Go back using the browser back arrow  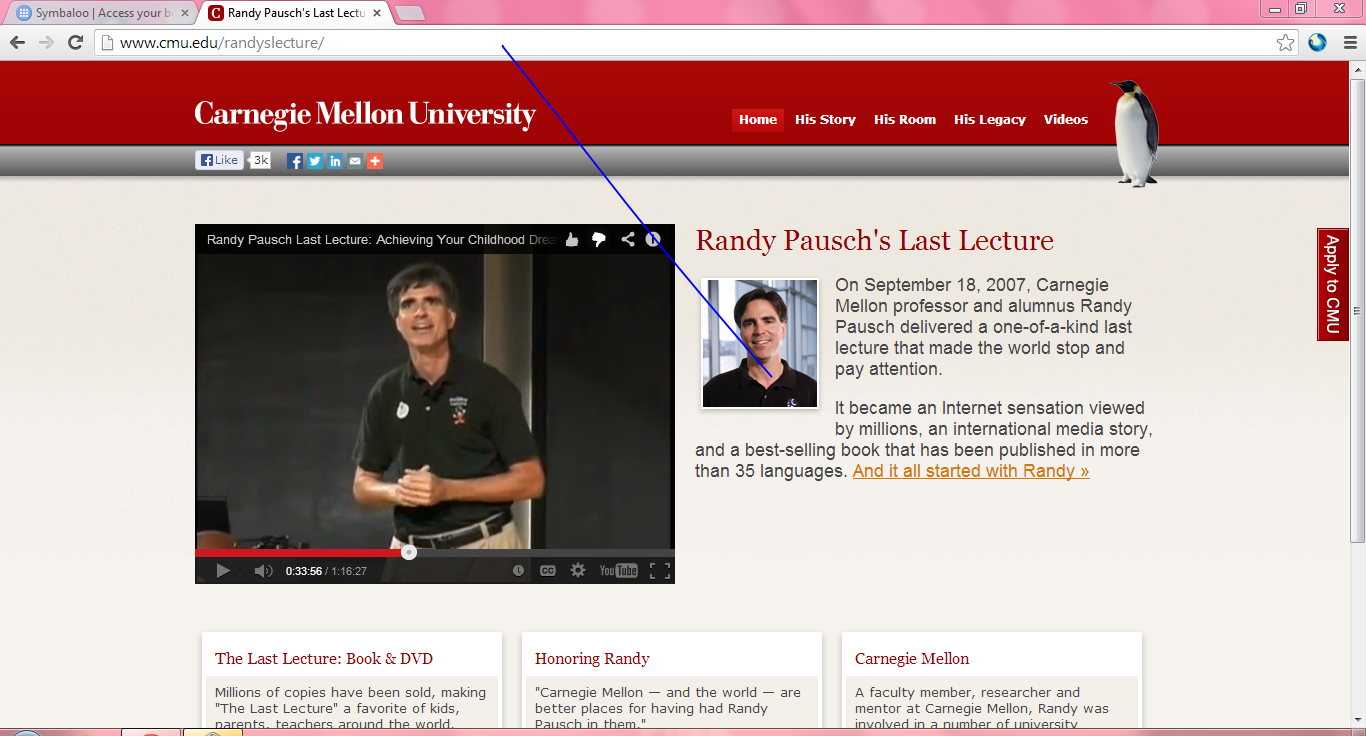click(x=17, y=43)
